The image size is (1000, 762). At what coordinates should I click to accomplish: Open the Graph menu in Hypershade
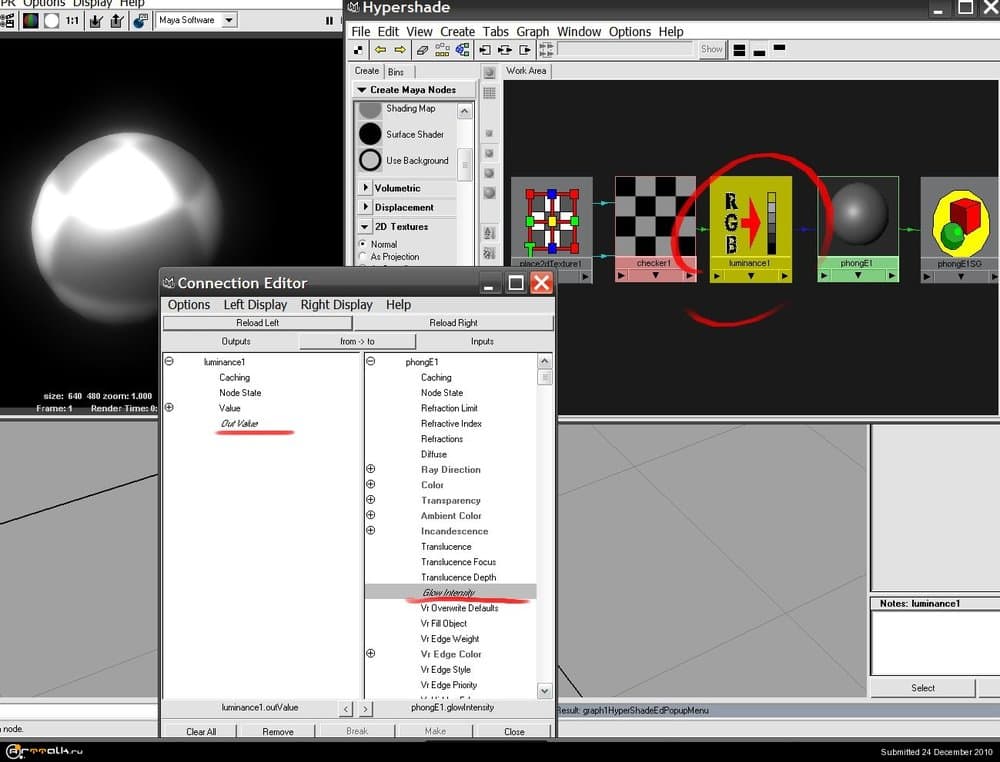(x=532, y=31)
